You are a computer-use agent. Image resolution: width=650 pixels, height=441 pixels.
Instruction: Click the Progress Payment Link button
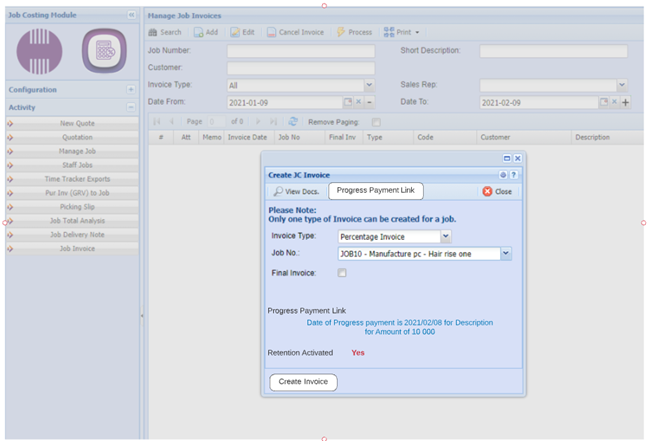click(x=376, y=190)
